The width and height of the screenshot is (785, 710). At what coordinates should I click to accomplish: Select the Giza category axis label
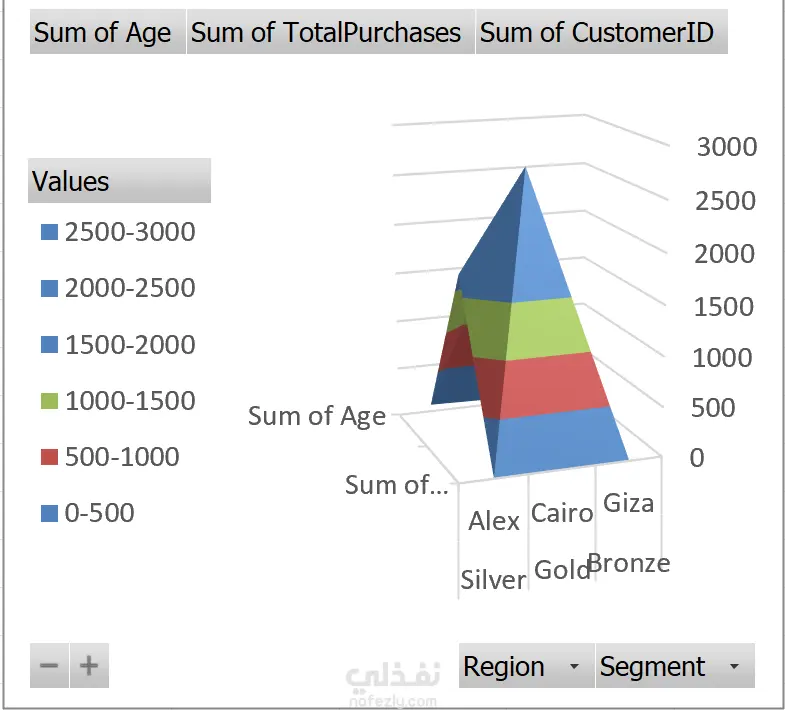point(629,502)
